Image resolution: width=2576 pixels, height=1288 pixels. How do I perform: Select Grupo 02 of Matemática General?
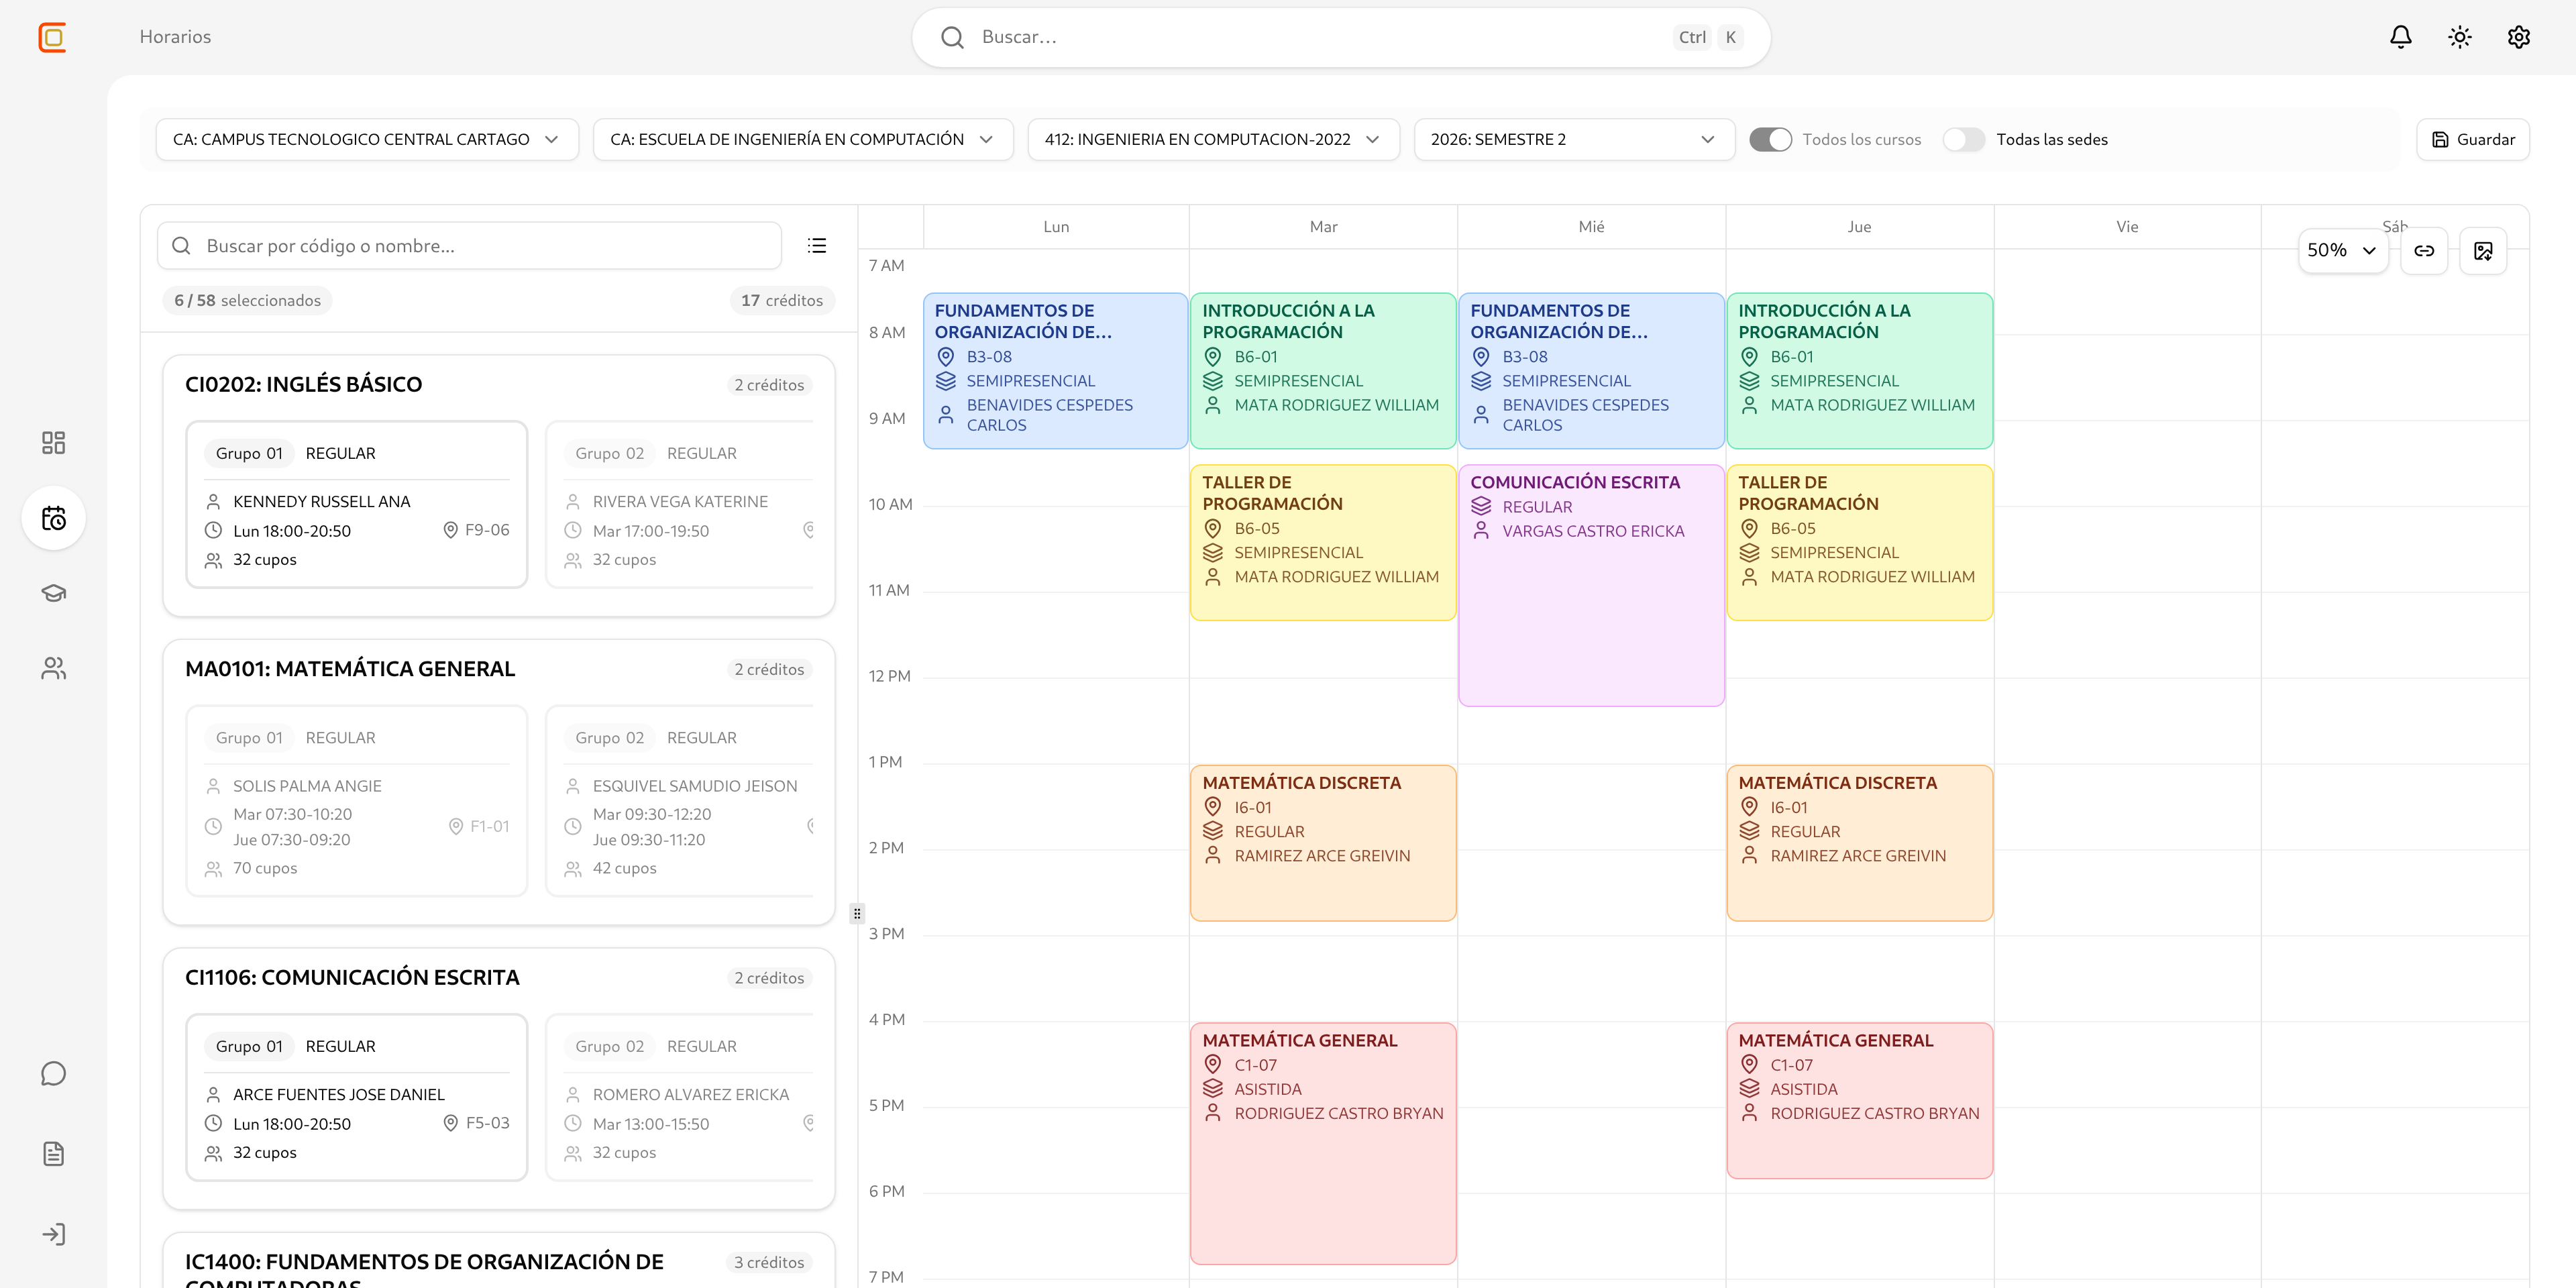(x=680, y=801)
